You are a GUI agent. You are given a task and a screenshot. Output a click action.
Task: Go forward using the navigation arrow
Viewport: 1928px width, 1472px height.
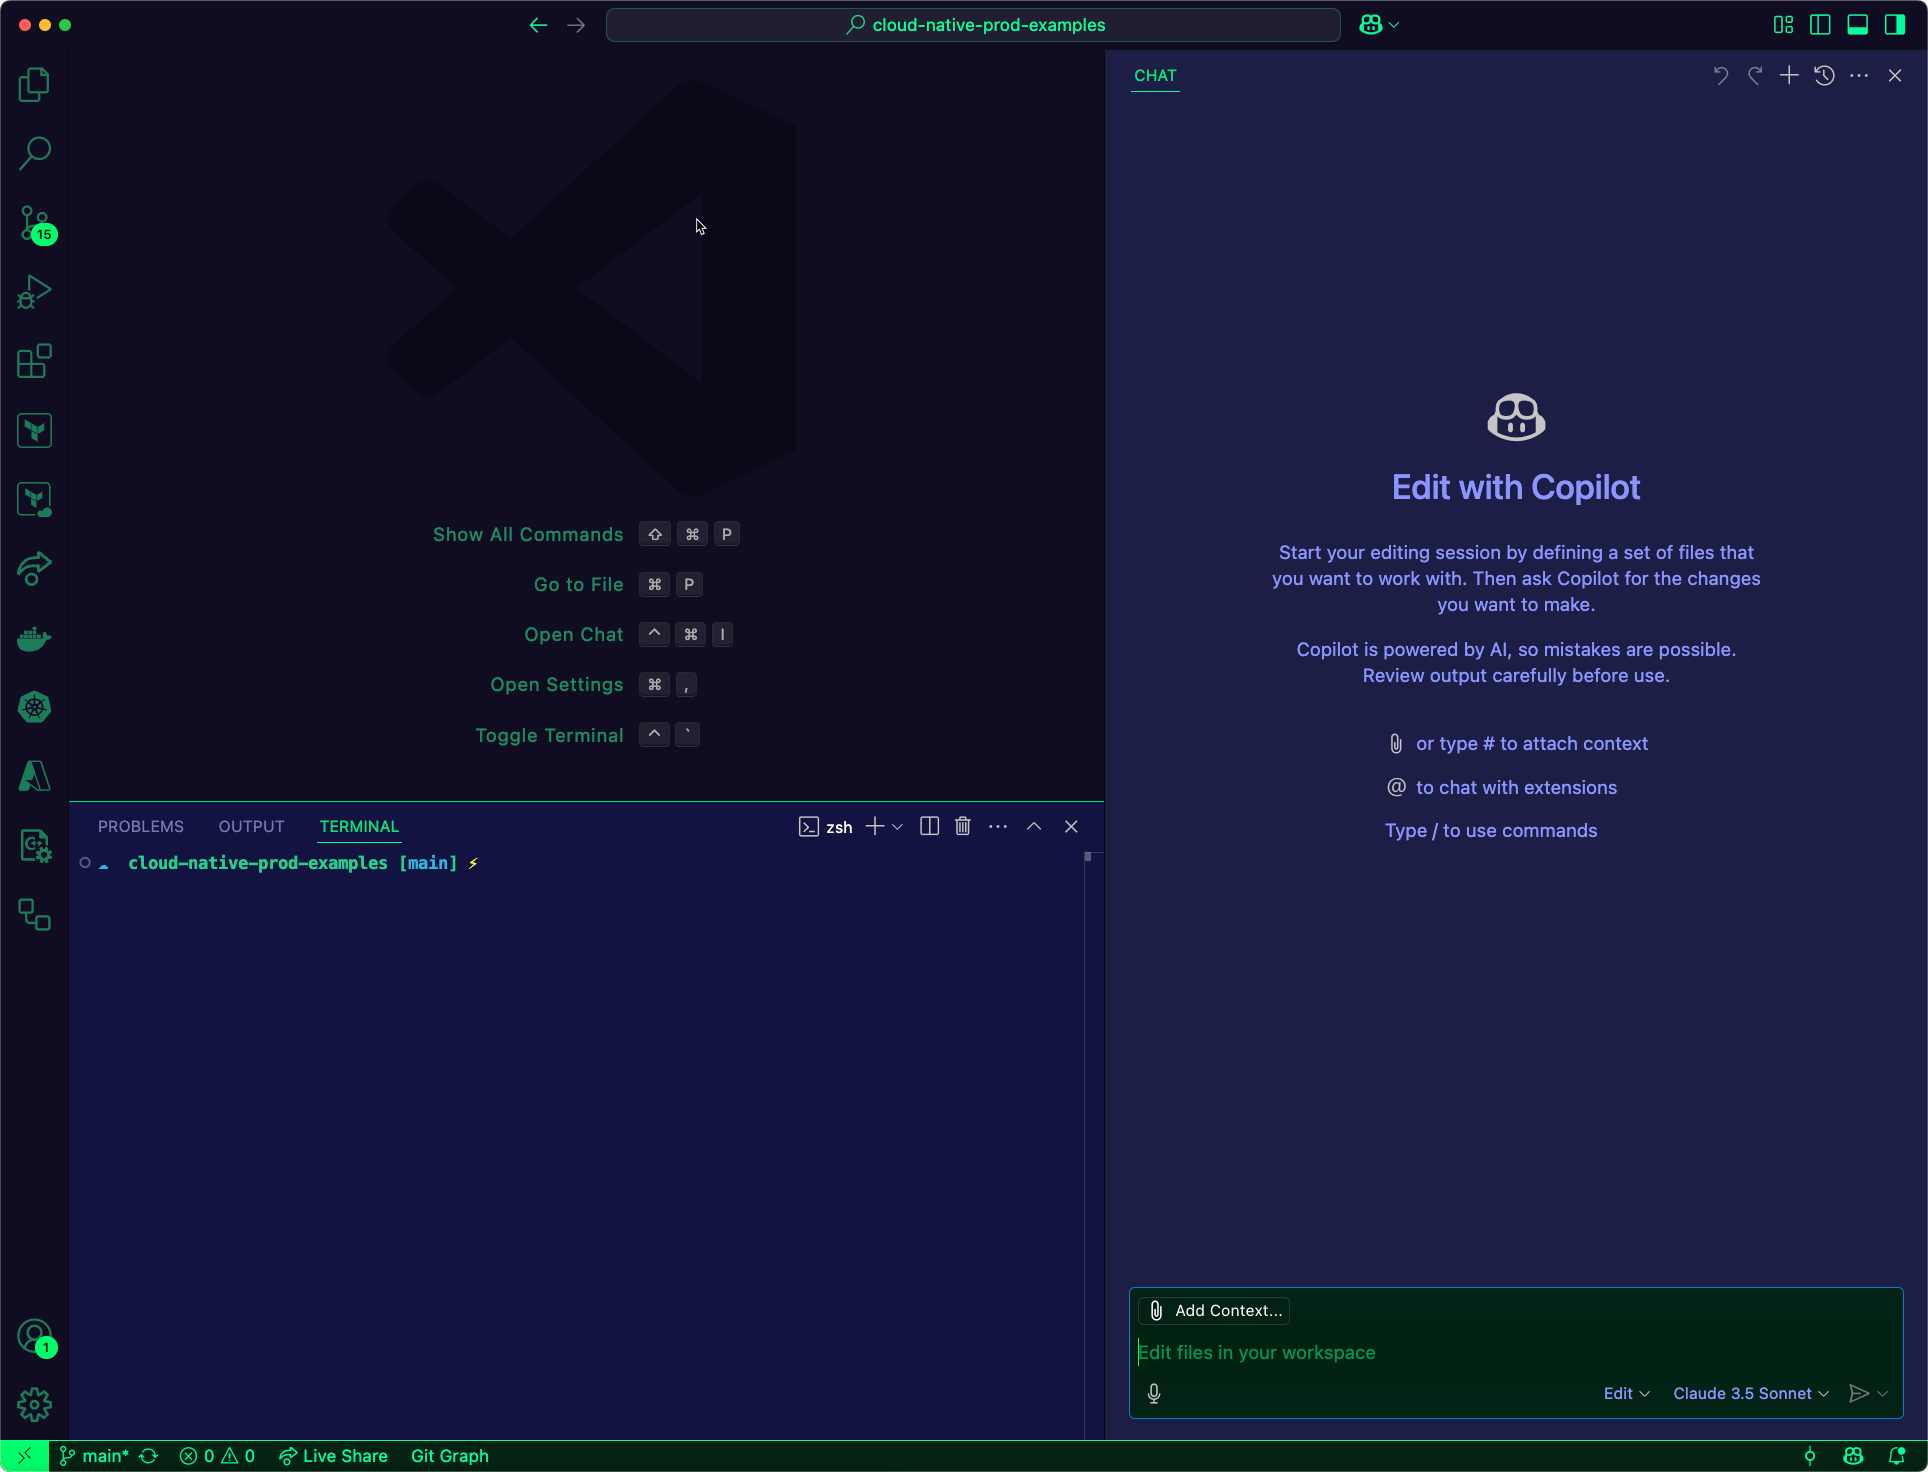click(x=576, y=25)
